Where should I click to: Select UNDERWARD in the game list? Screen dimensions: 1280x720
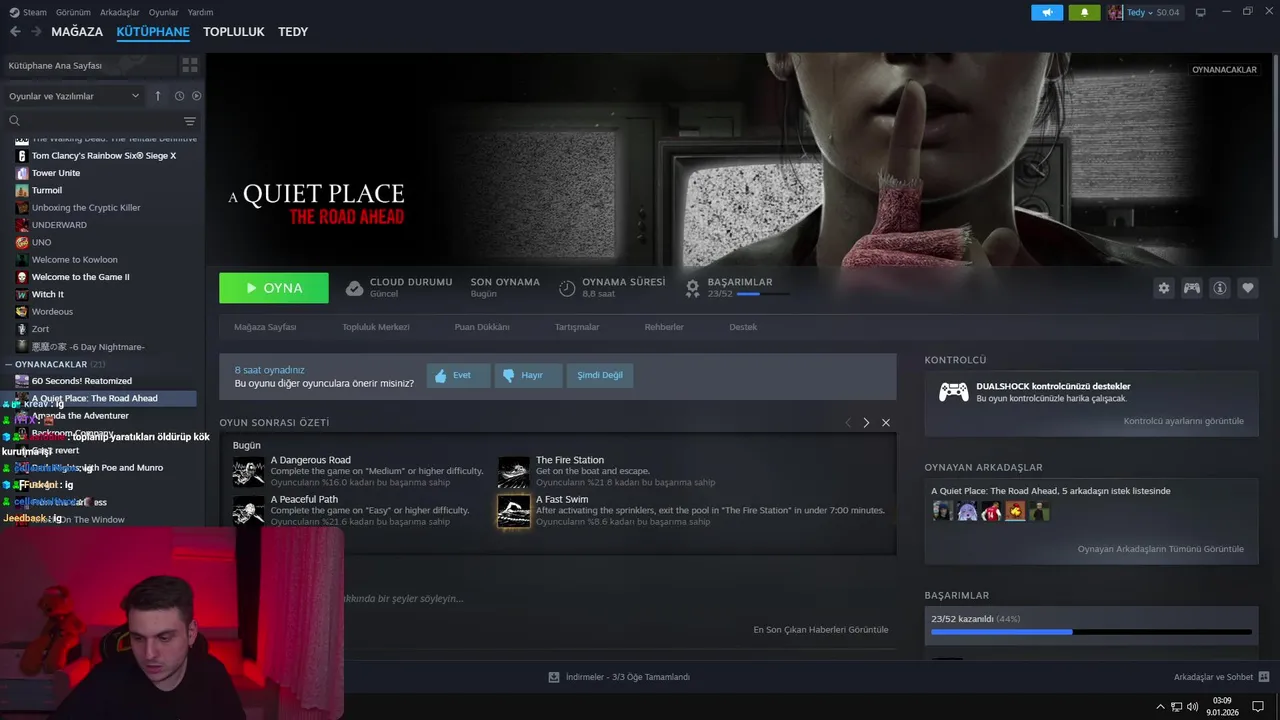click(x=59, y=225)
